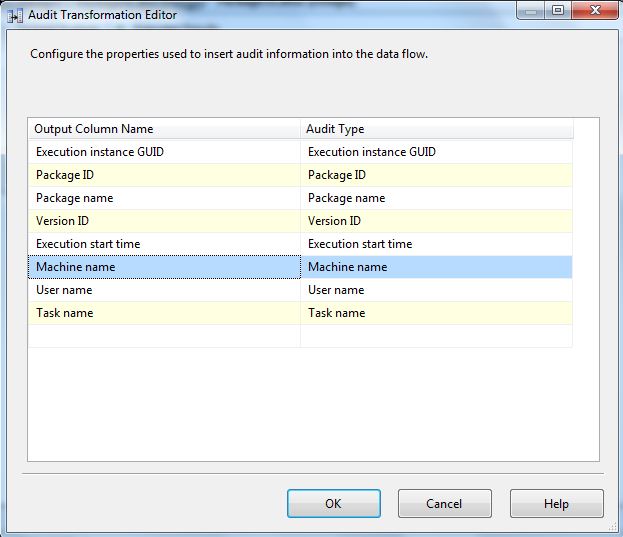This screenshot has width=623, height=537.
Task: Open Help for the audit editor
Action: coord(556,504)
